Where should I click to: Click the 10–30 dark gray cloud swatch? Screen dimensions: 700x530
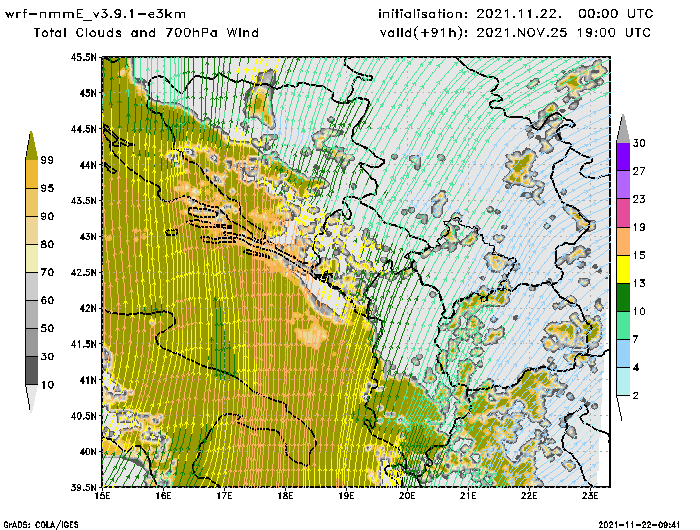[32, 371]
